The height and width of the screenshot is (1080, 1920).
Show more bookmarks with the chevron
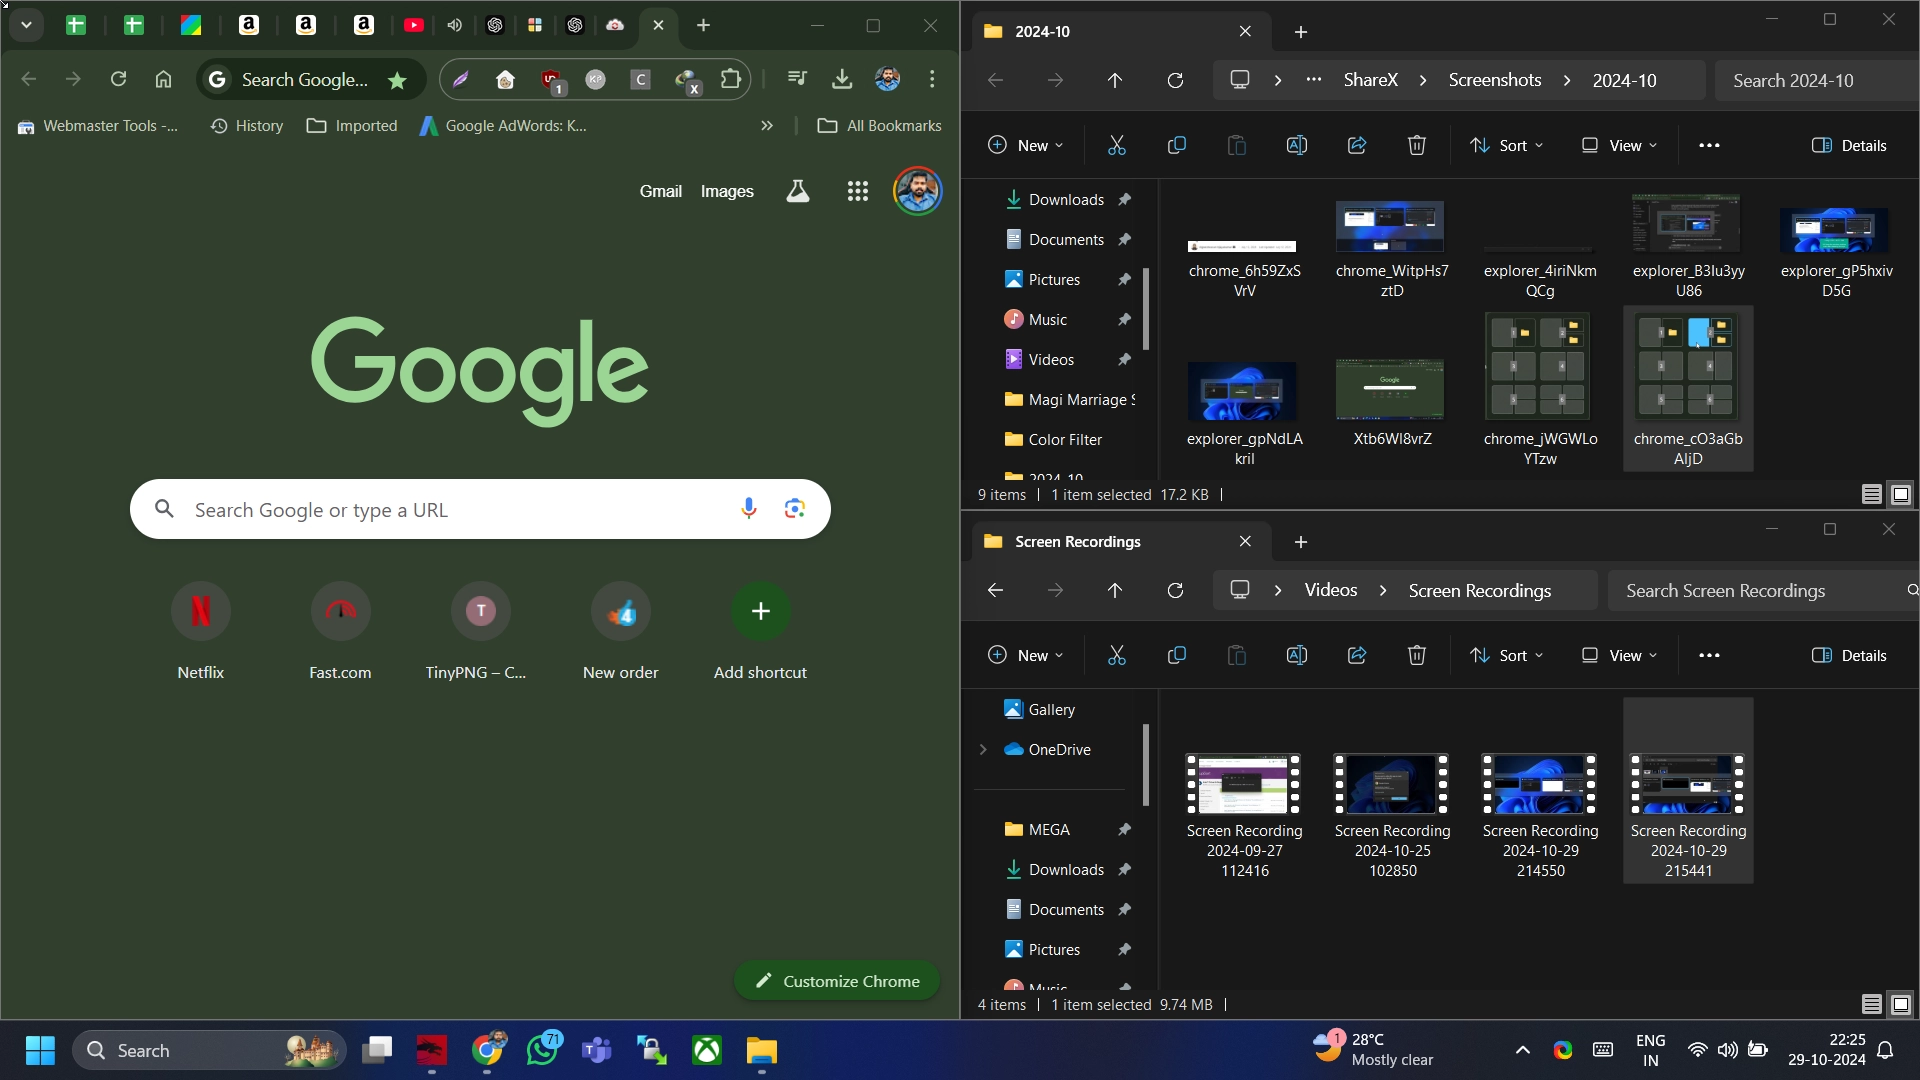[x=767, y=126]
